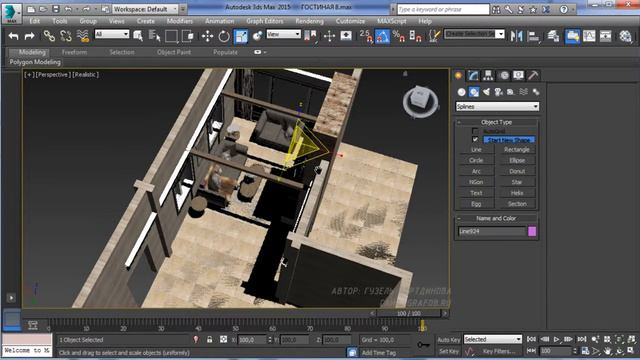Open the Selected key filter dropdown
This screenshot has height=360, width=640.
coord(493,339)
